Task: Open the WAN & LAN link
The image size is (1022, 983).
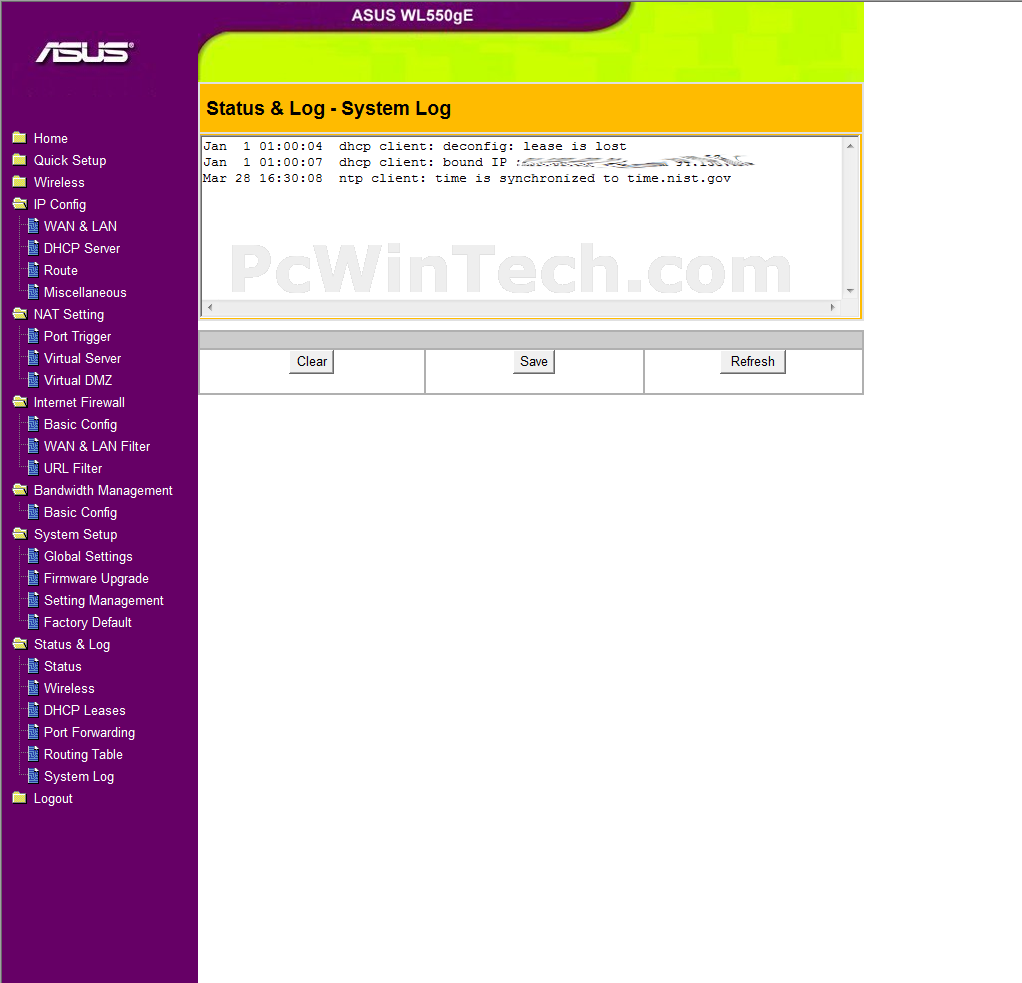Action: point(81,226)
